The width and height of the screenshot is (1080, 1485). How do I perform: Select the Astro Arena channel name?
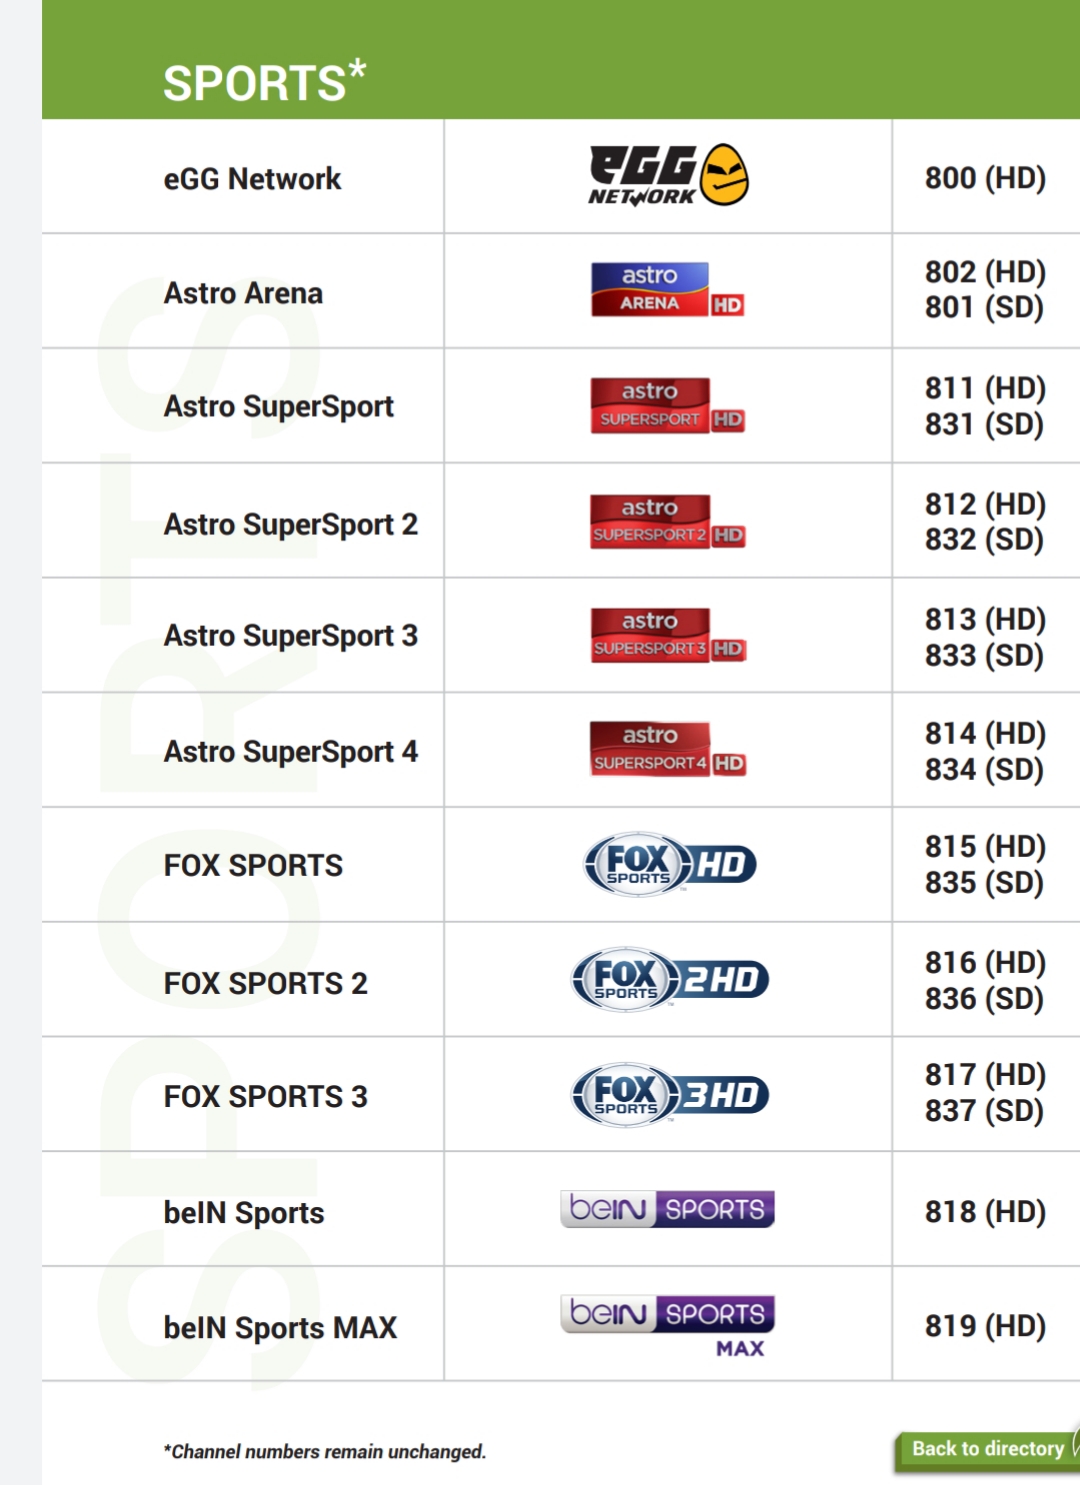243,293
